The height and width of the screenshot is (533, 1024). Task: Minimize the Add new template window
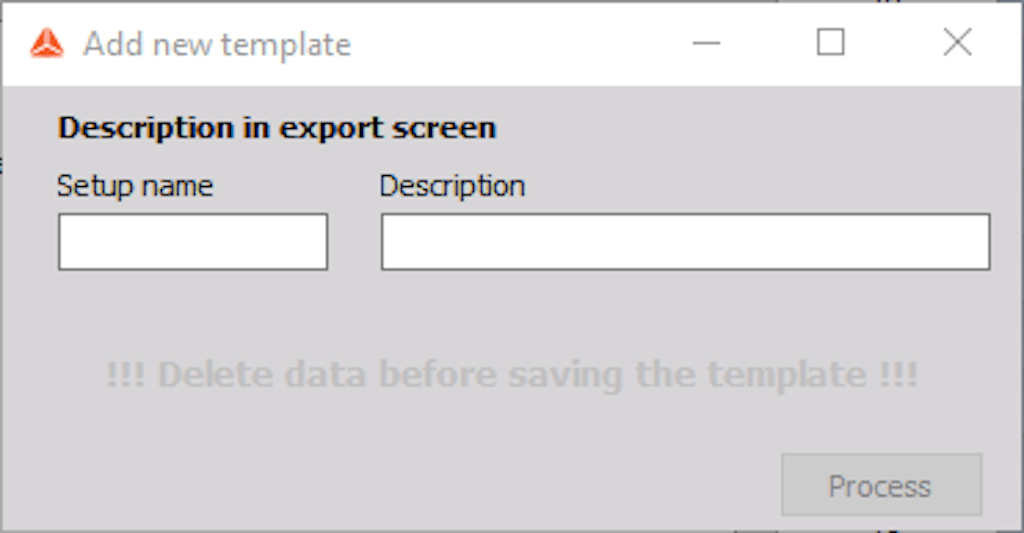click(706, 43)
